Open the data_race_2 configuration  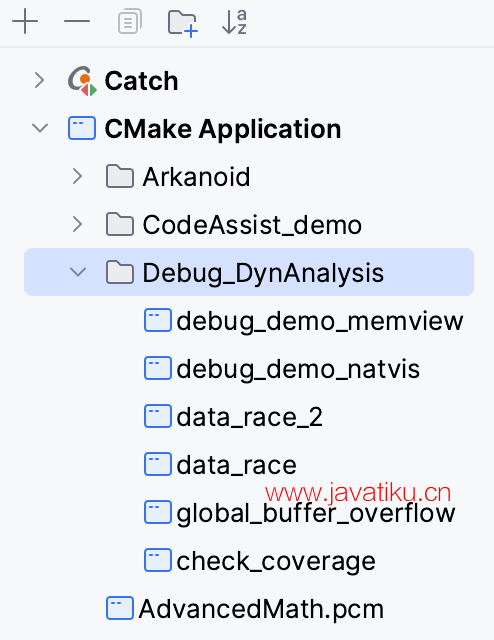click(x=233, y=416)
